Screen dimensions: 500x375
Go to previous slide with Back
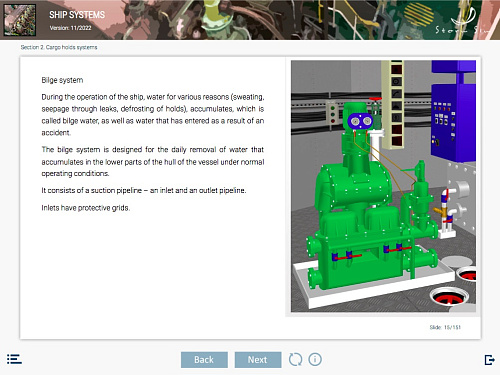click(x=204, y=360)
